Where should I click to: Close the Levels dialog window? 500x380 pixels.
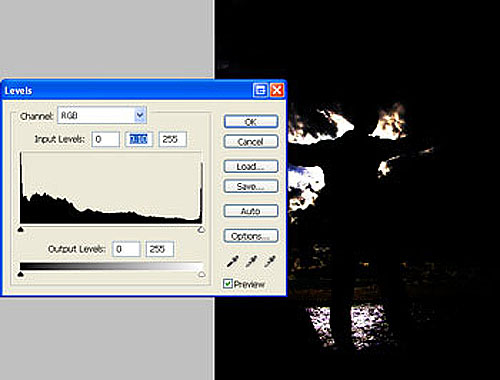(277, 90)
